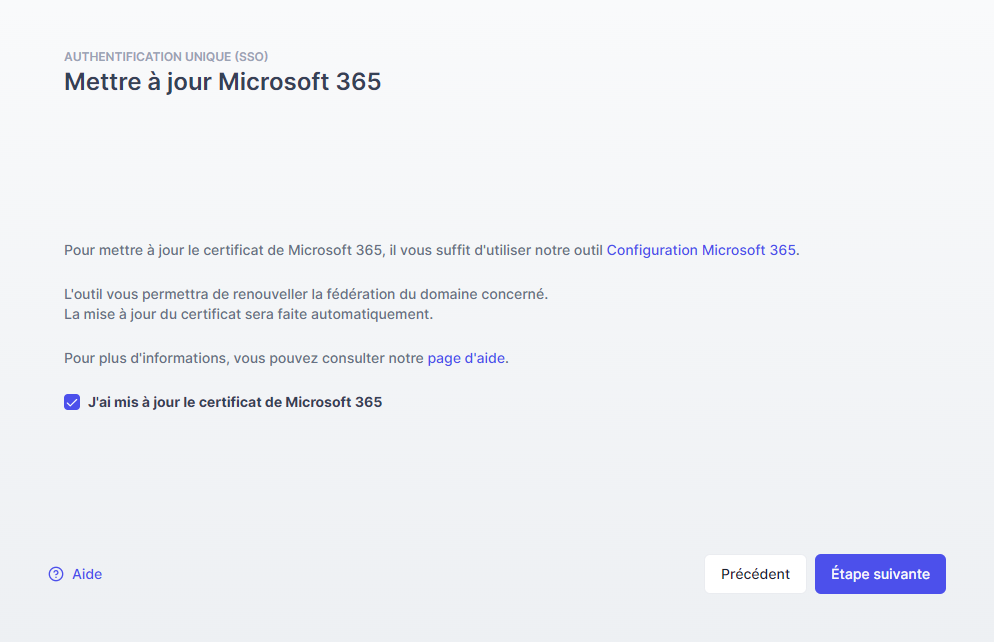Uncheck the Microsoft 365 certificate updated checkbox

click(x=72, y=402)
